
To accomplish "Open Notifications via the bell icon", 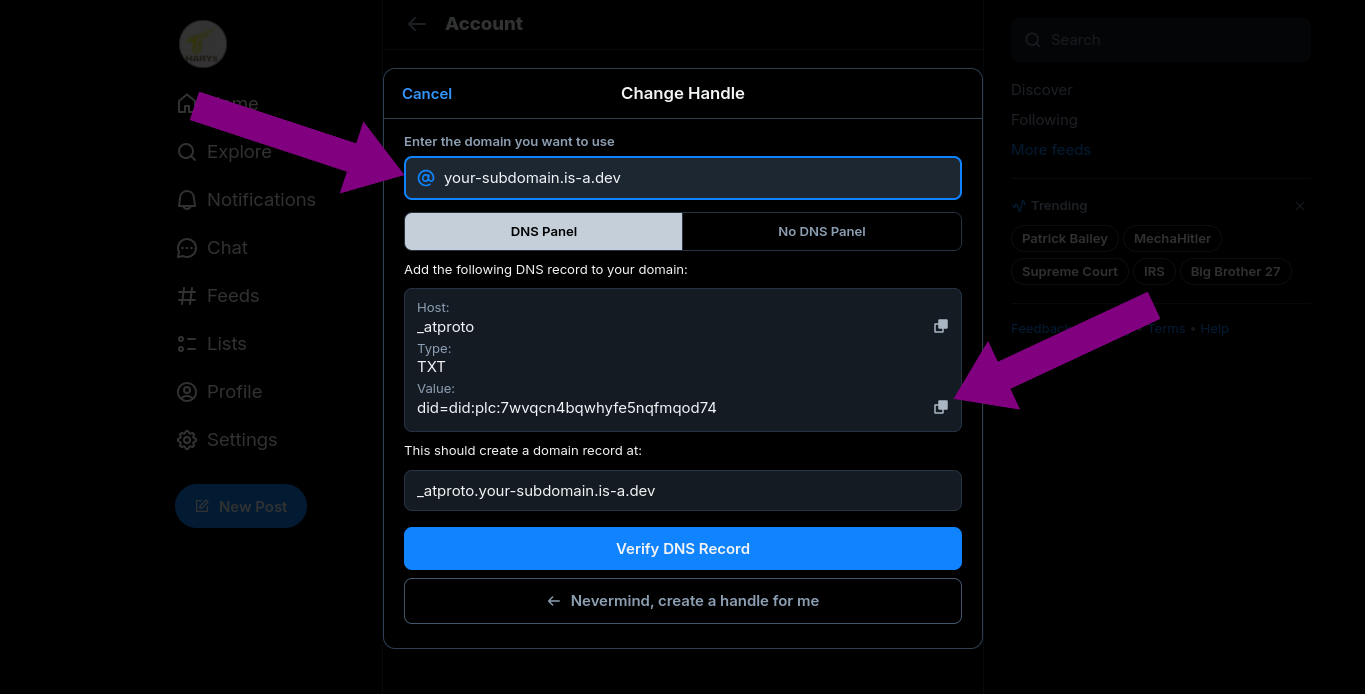I will [x=187, y=200].
